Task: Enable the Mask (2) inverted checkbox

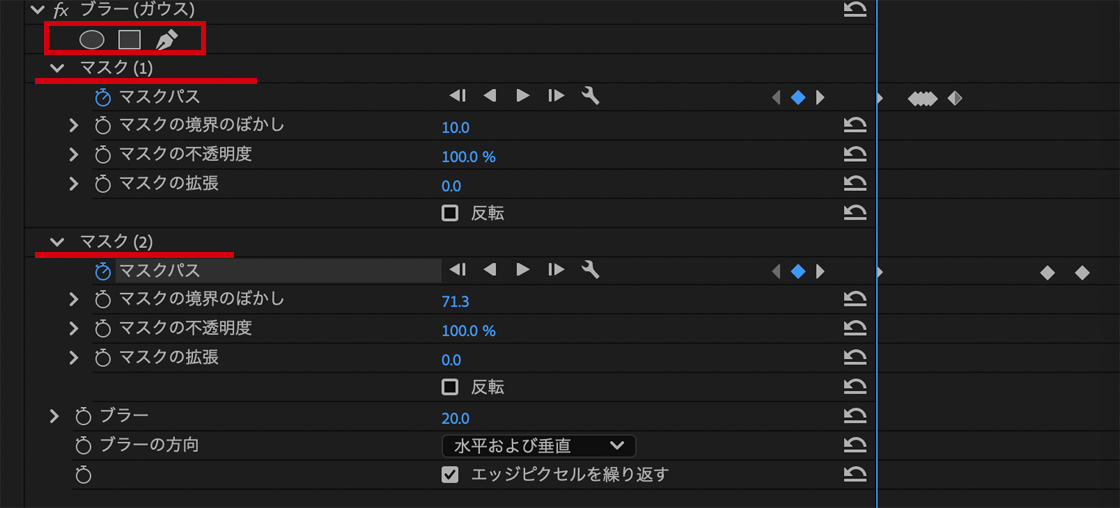Action: [x=450, y=387]
